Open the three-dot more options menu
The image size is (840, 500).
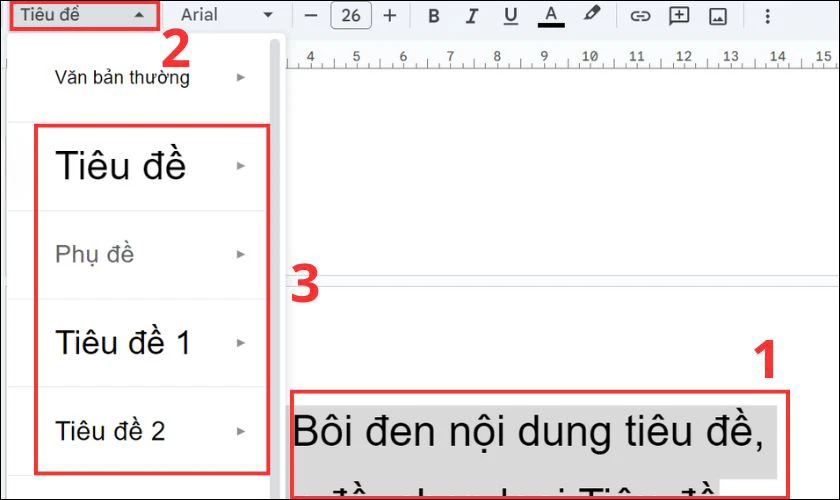(x=767, y=16)
